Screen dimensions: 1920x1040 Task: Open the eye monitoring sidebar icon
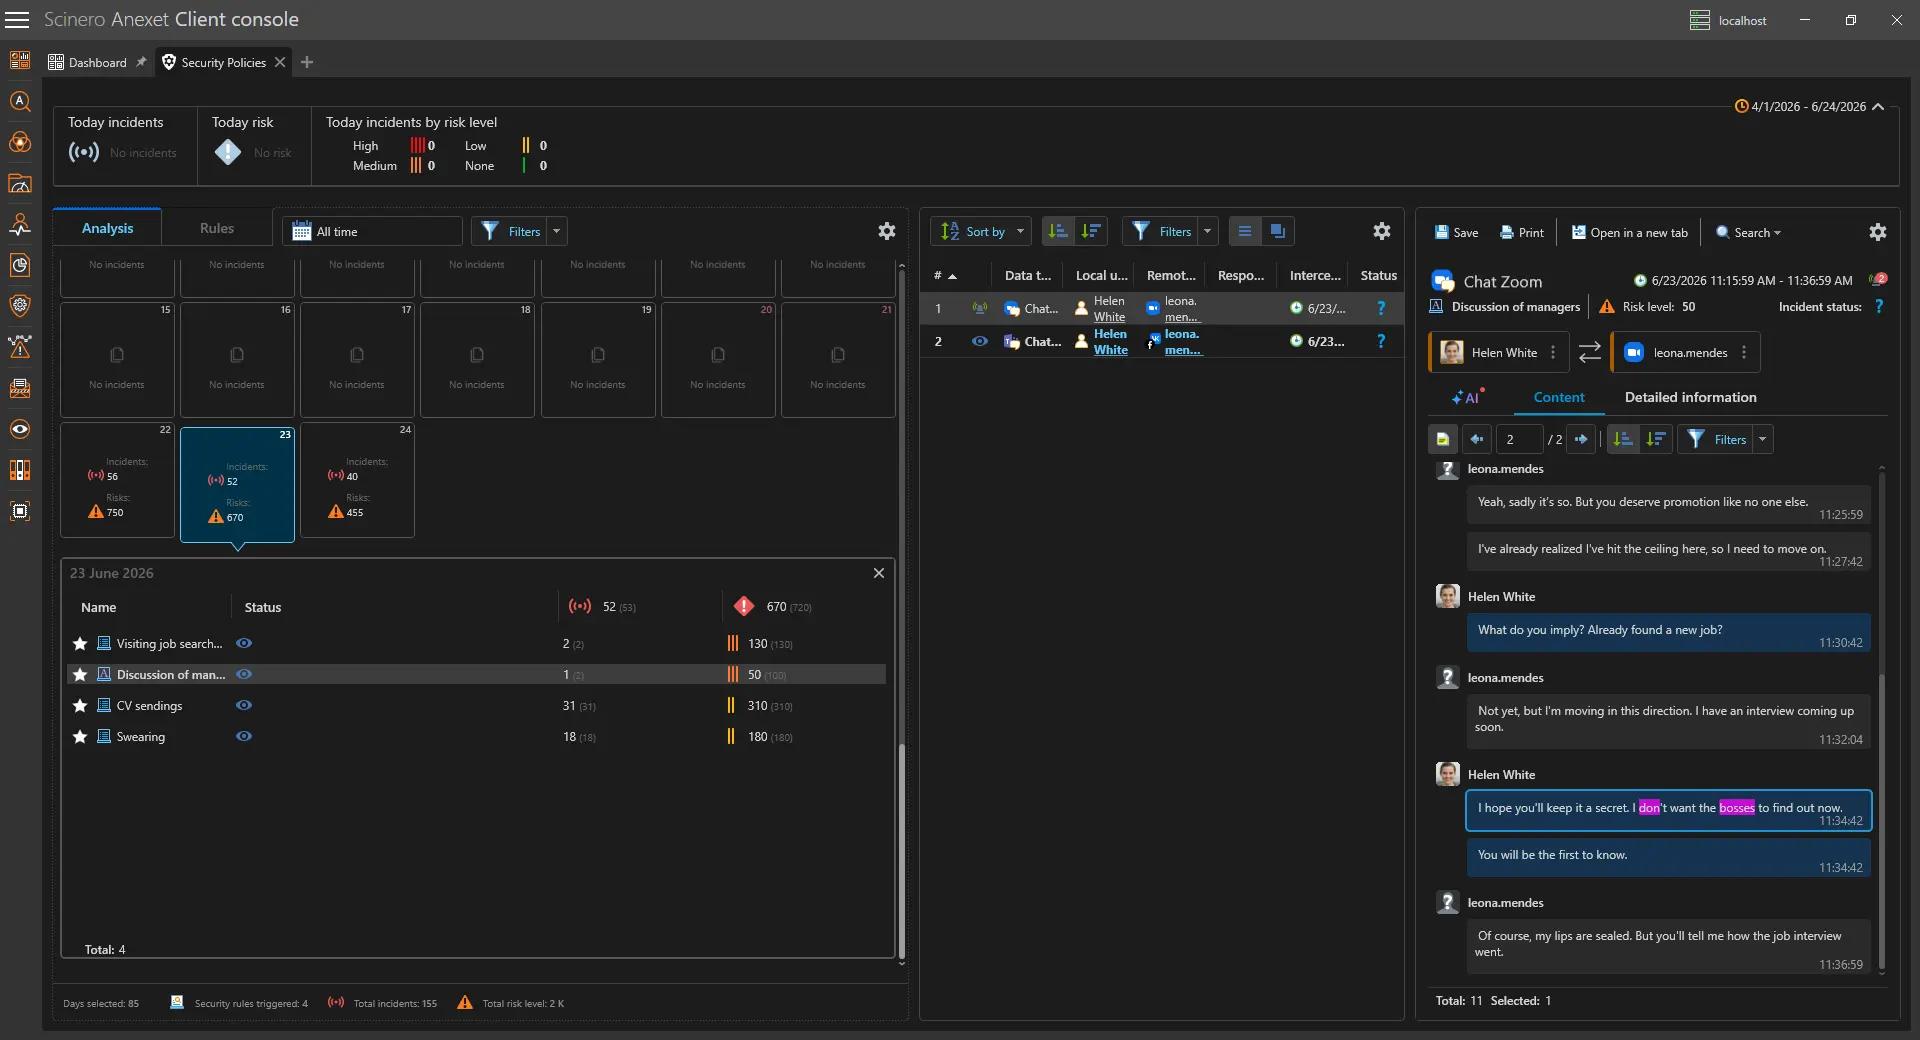pyautogui.click(x=20, y=430)
